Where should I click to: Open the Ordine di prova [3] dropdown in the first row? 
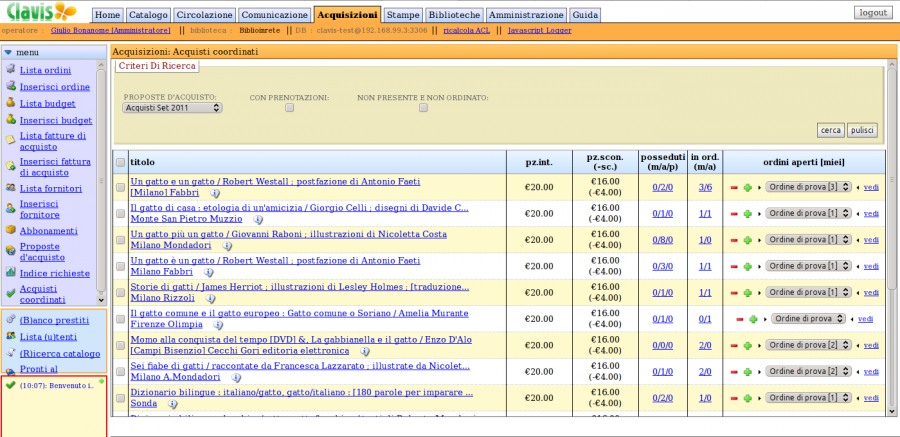click(x=809, y=187)
